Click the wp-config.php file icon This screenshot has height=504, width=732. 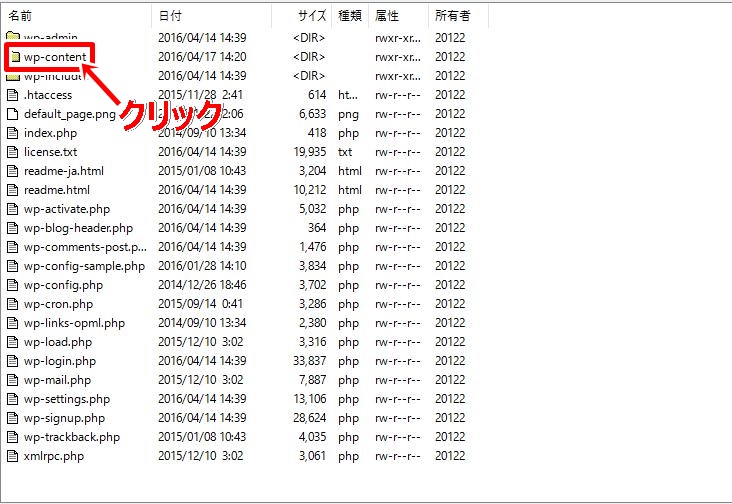[13, 285]
